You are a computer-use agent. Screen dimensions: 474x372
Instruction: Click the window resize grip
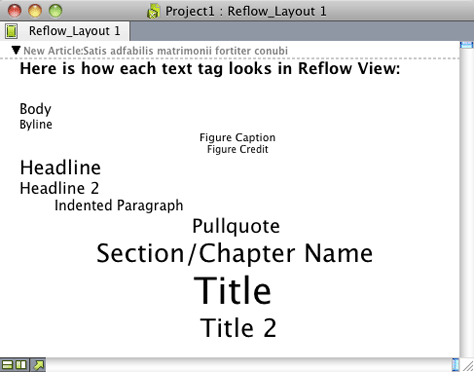pyautogui.click(x=467, y=365)
